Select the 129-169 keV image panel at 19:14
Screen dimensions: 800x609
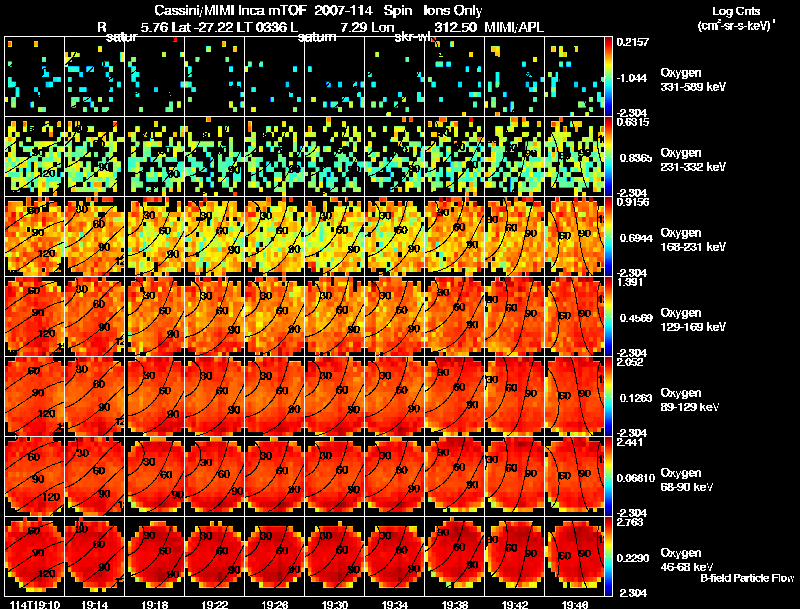[x=94, y=317]
